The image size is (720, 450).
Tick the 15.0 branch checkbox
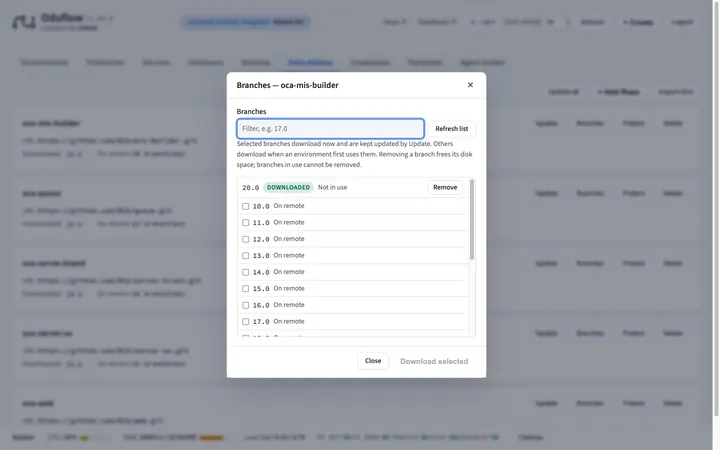coord(246,289)
